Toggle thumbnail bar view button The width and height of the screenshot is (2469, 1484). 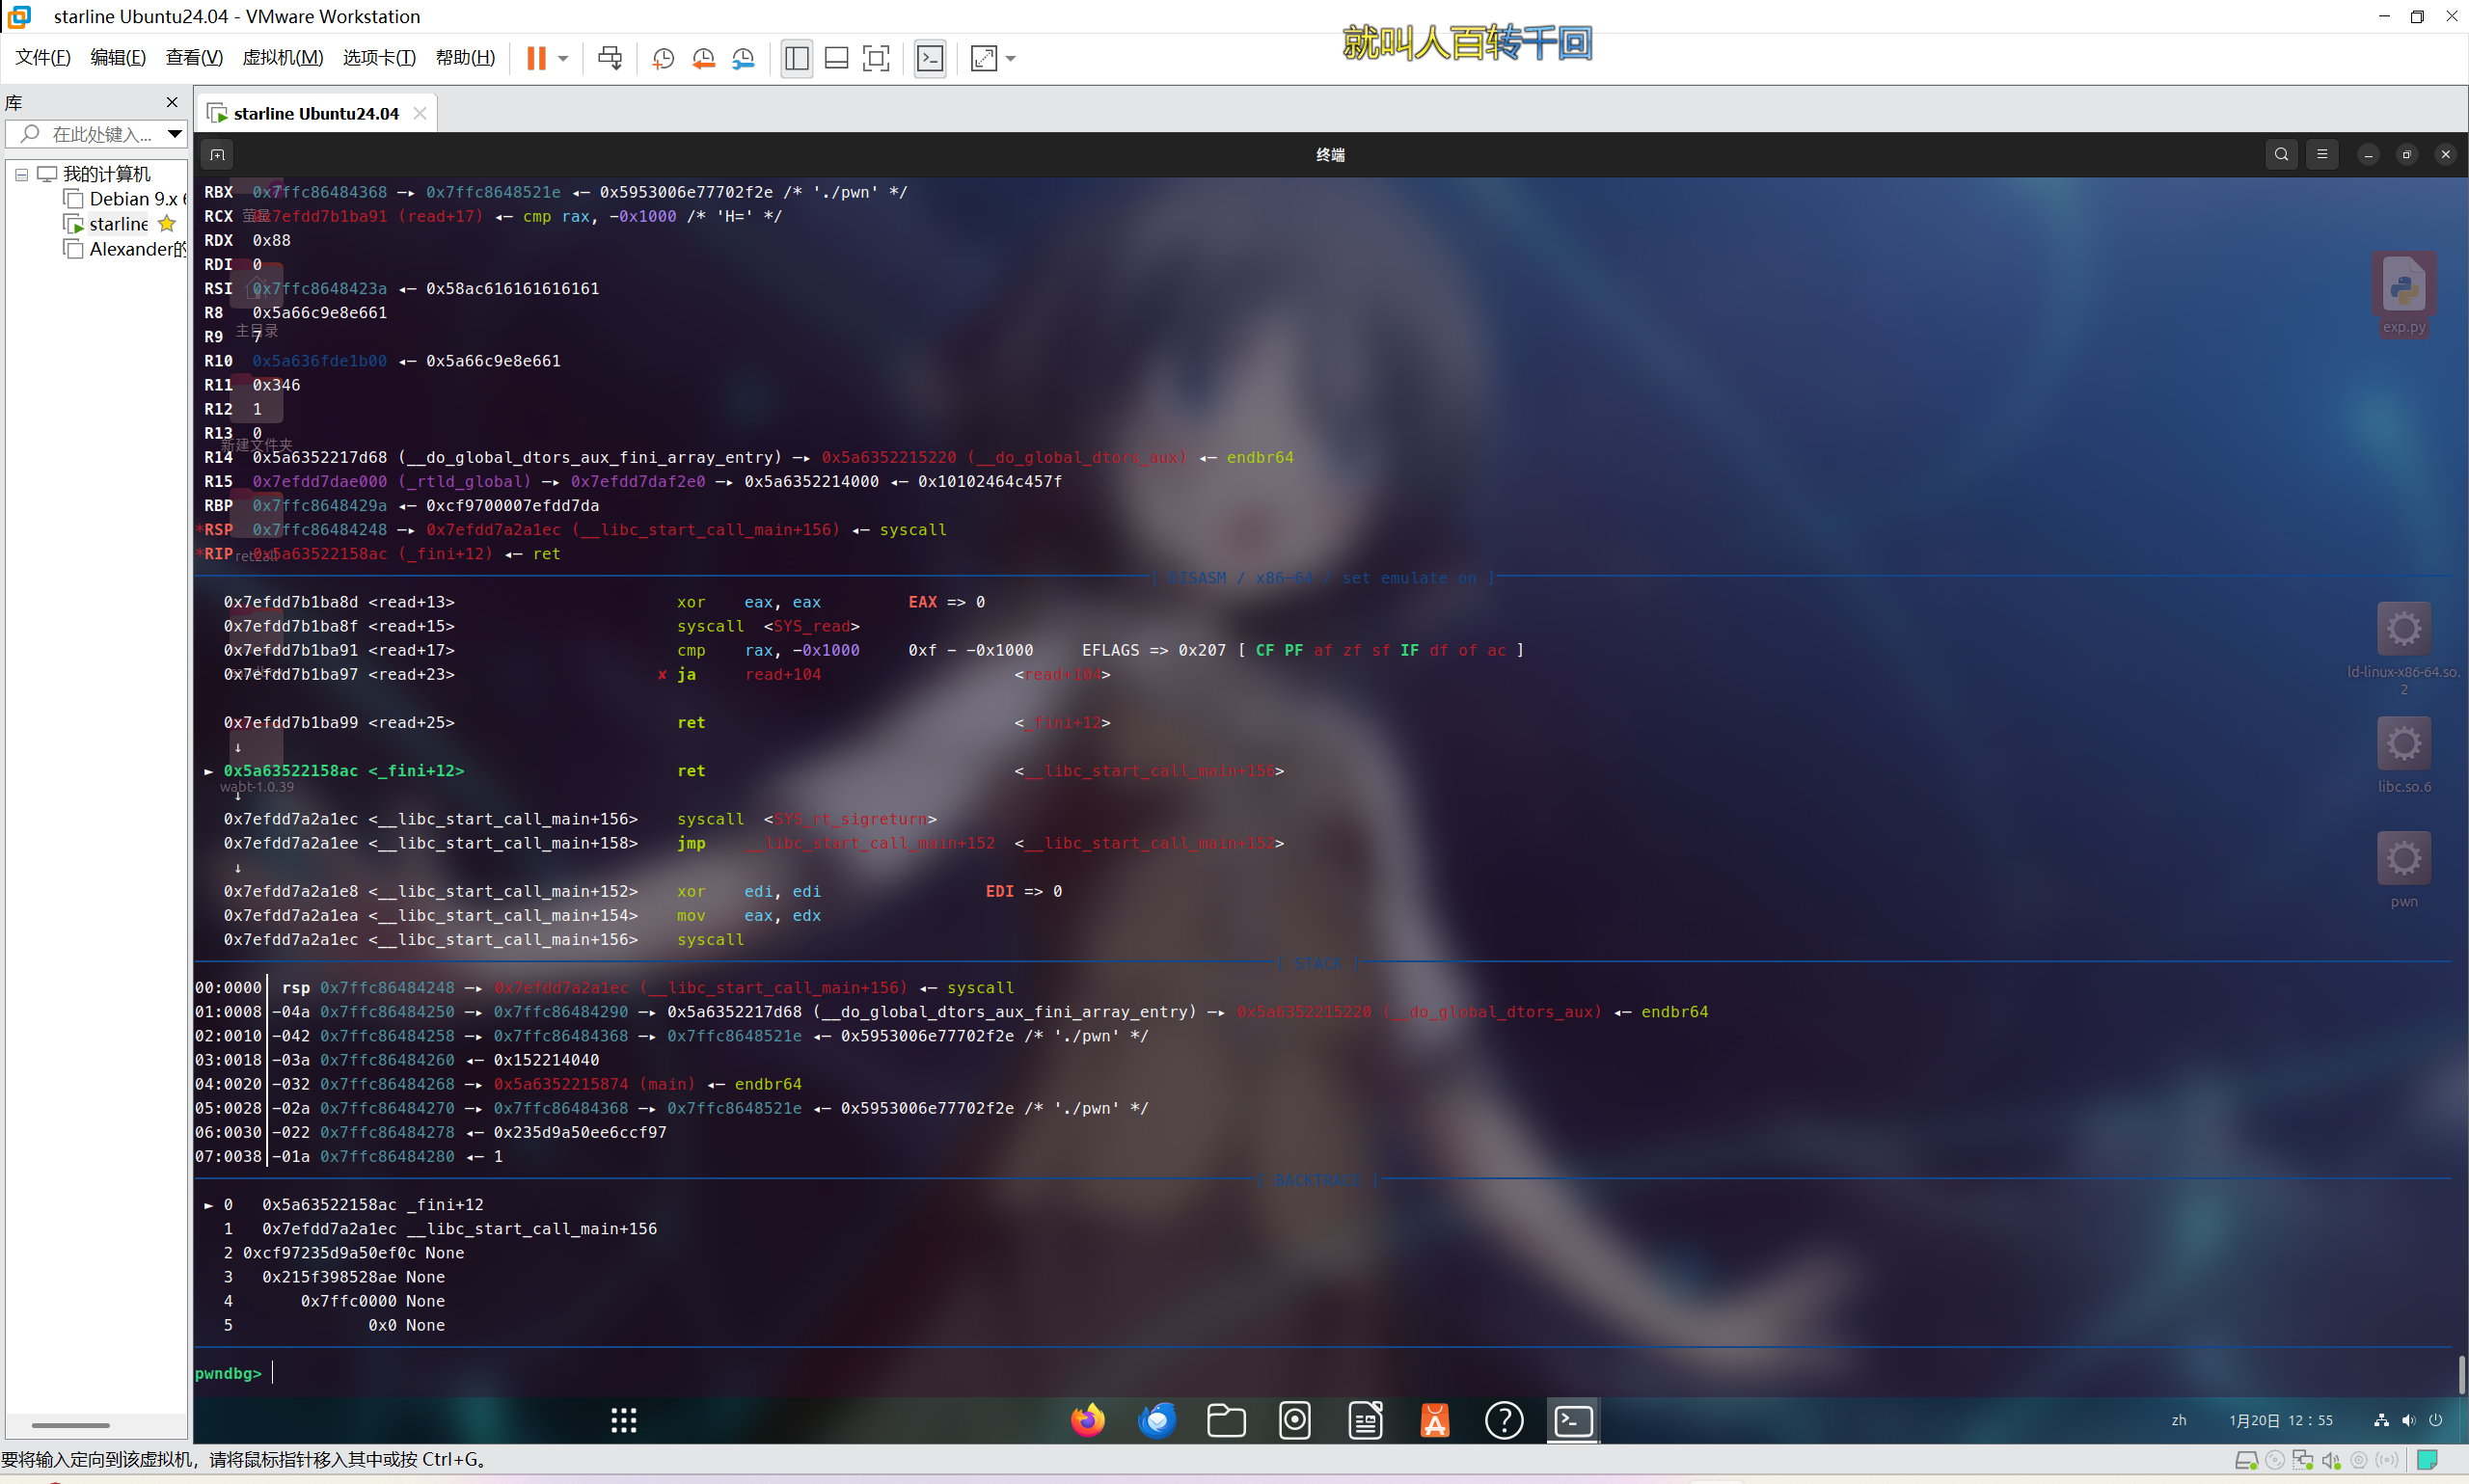click(836, 58)
